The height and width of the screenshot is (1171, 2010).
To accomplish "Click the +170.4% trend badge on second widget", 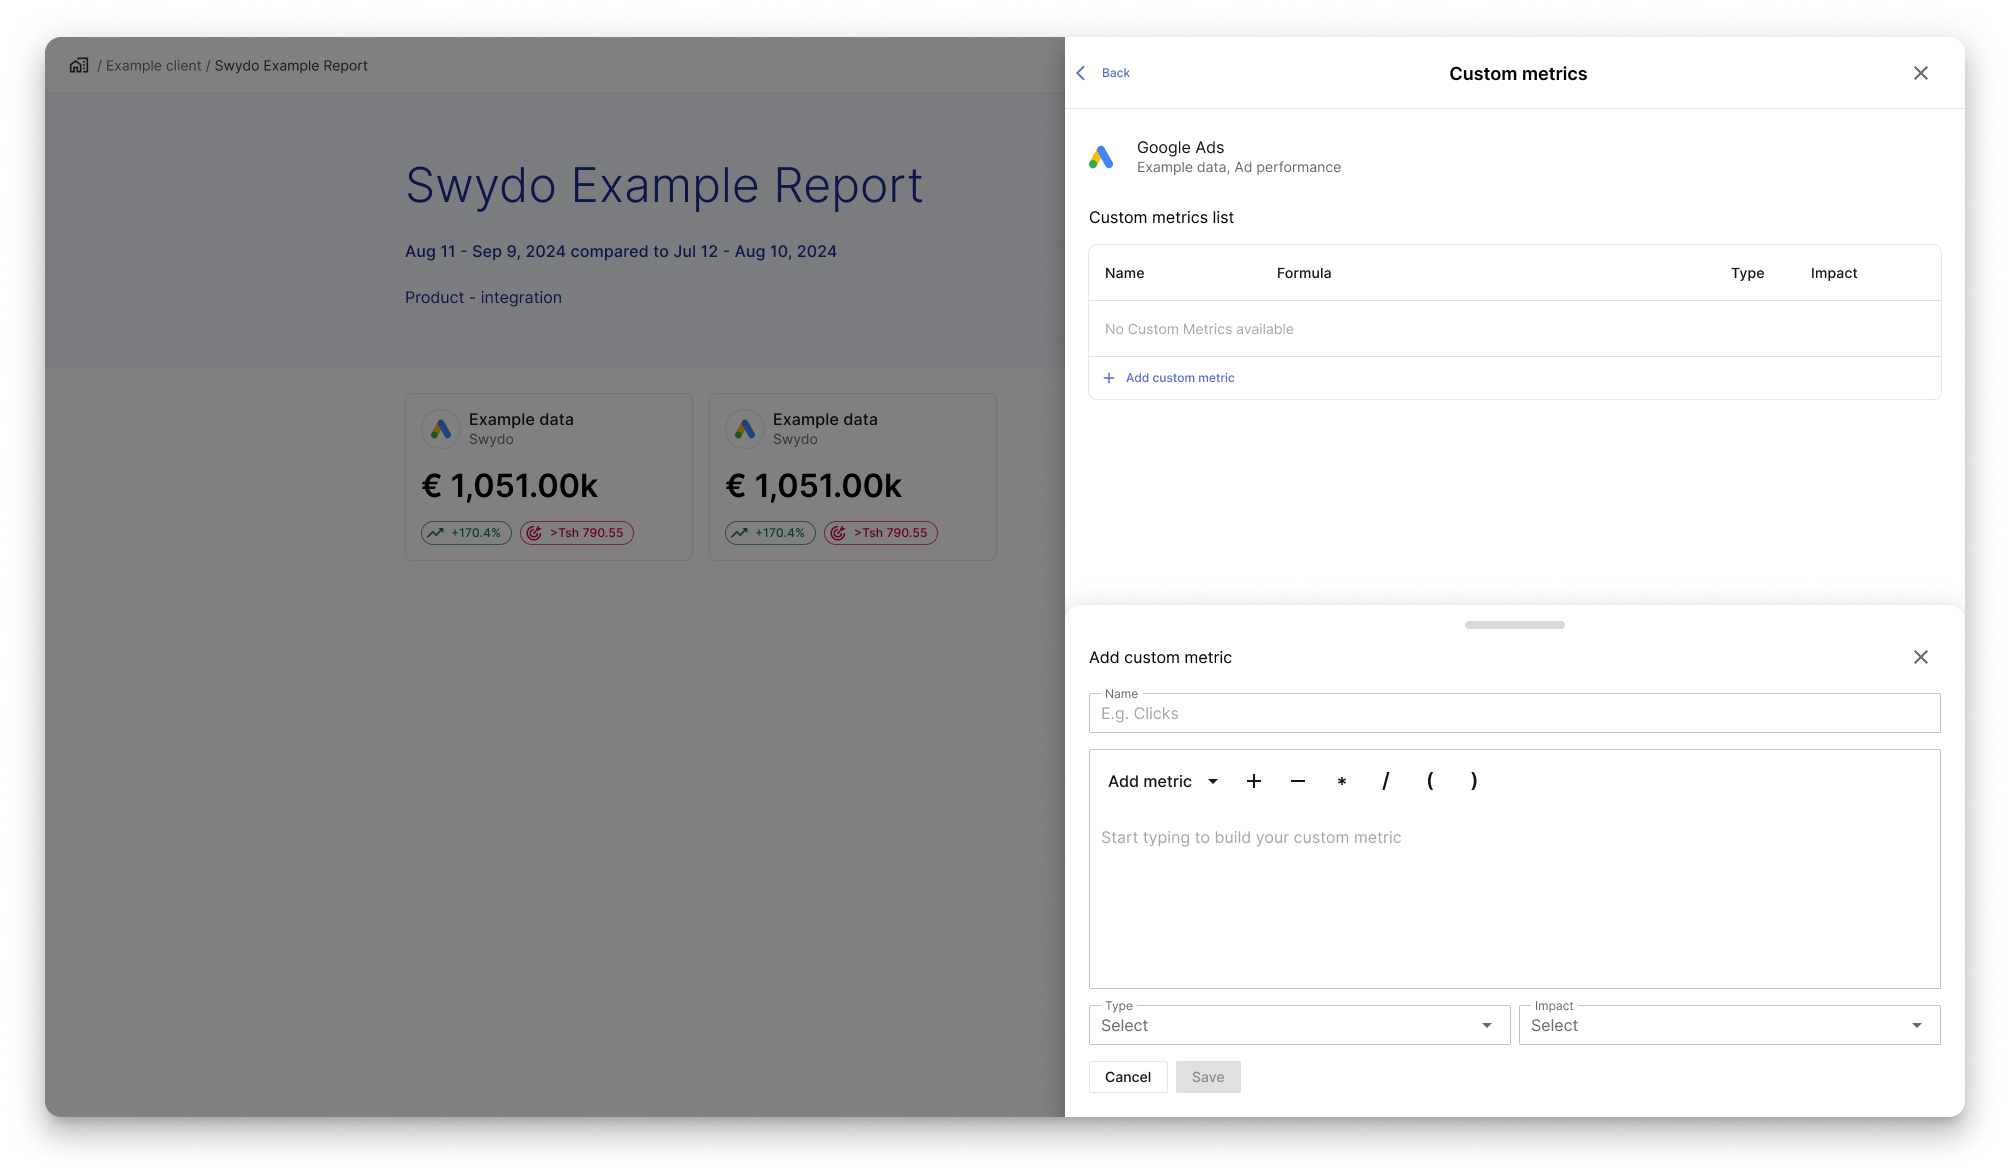I will coord(770,533).
